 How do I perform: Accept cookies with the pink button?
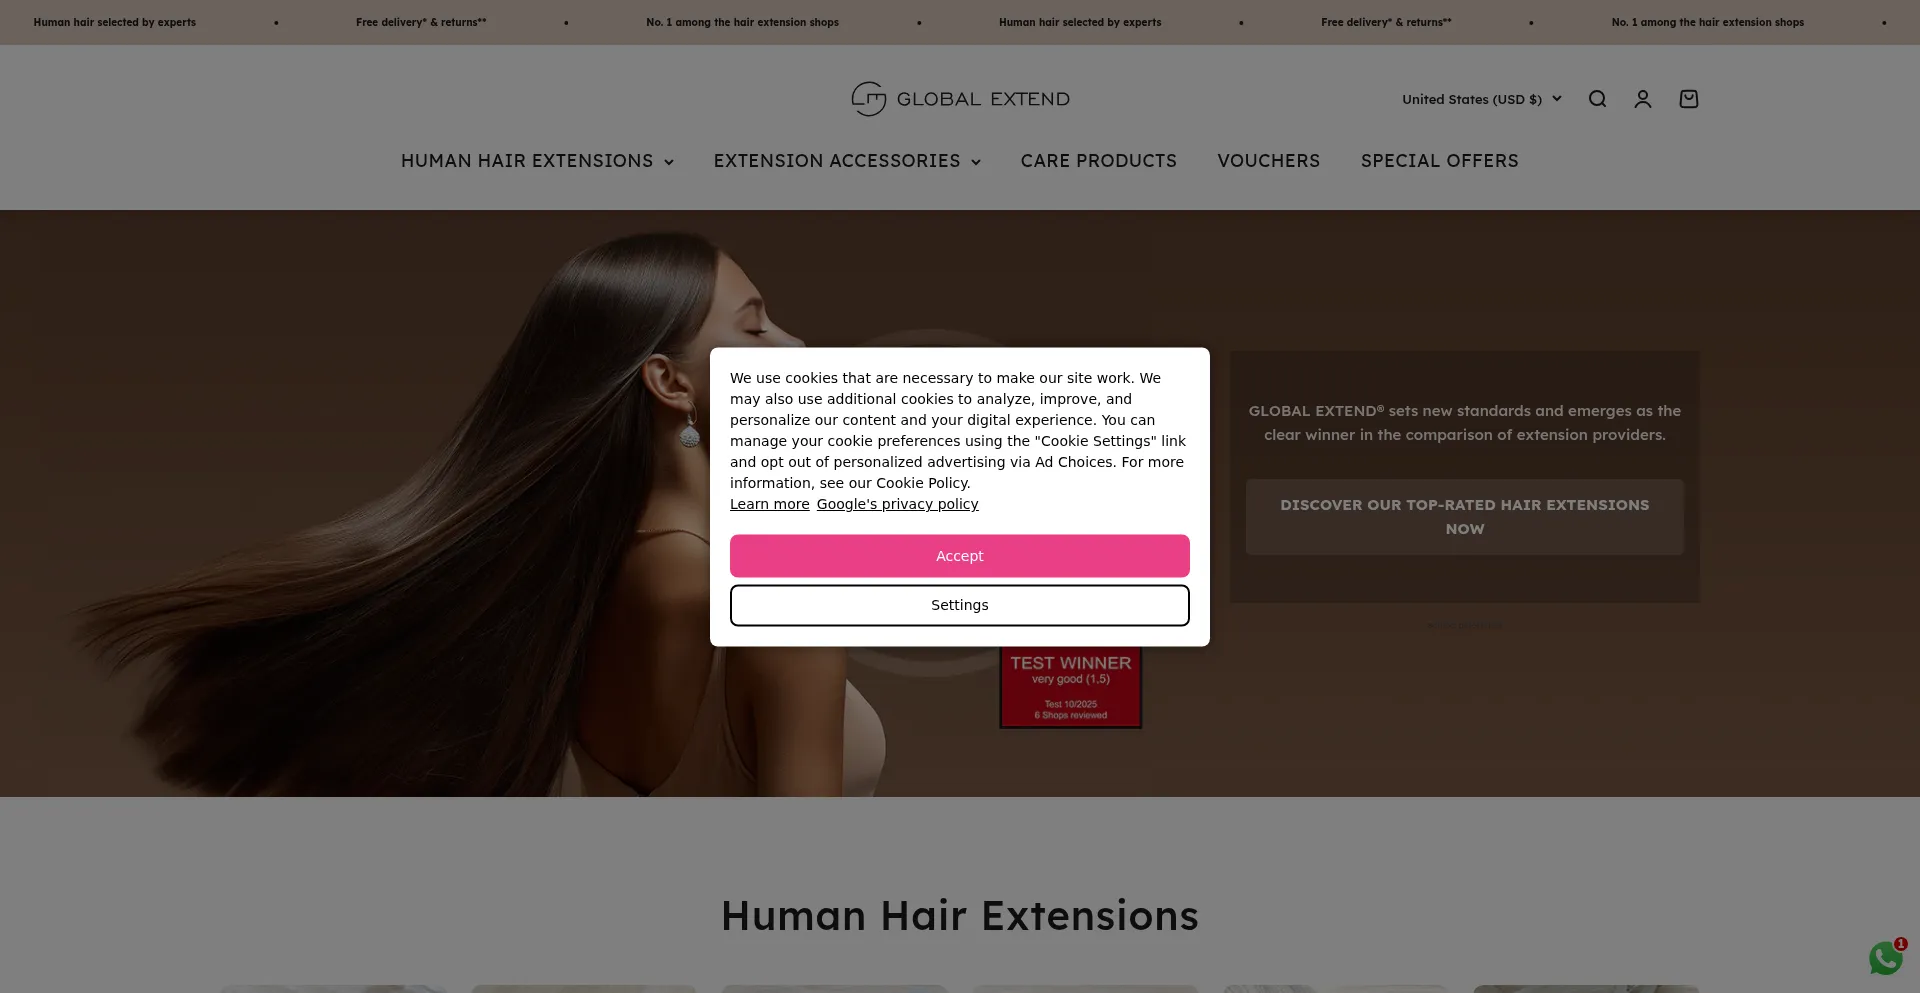960,556
